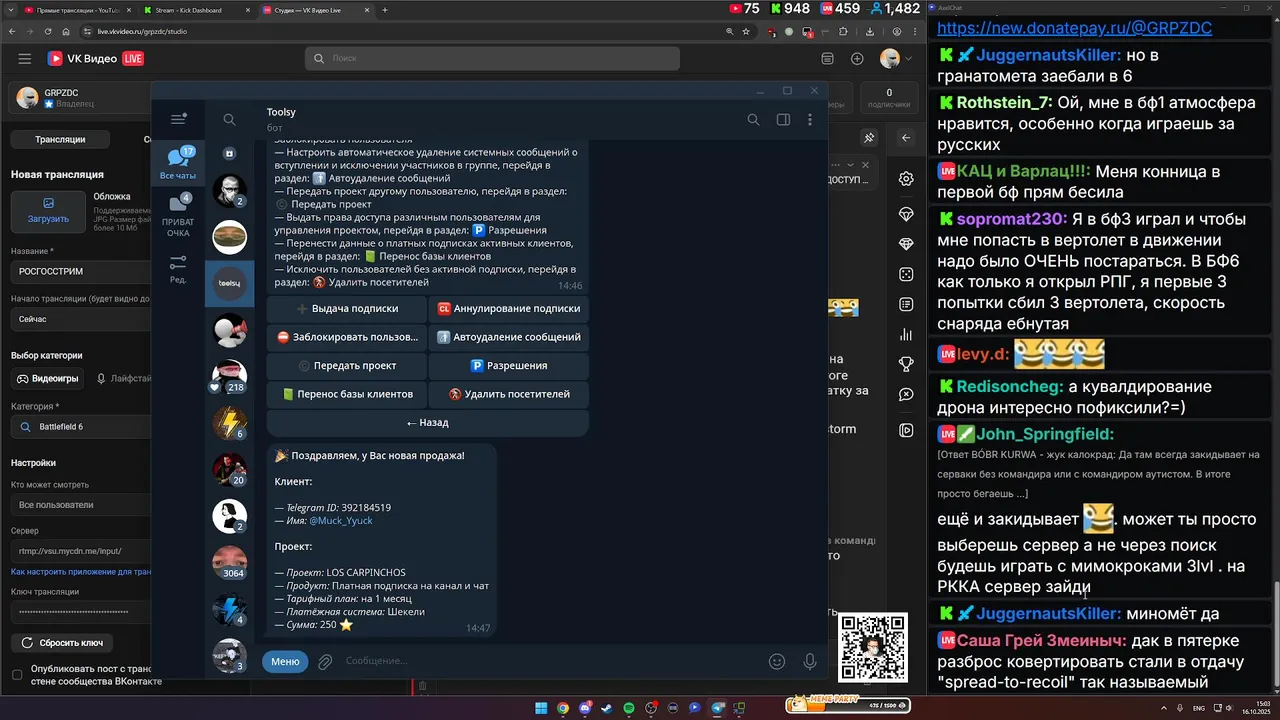Open the donatepay.ru link in chat

coord(1074,28)
